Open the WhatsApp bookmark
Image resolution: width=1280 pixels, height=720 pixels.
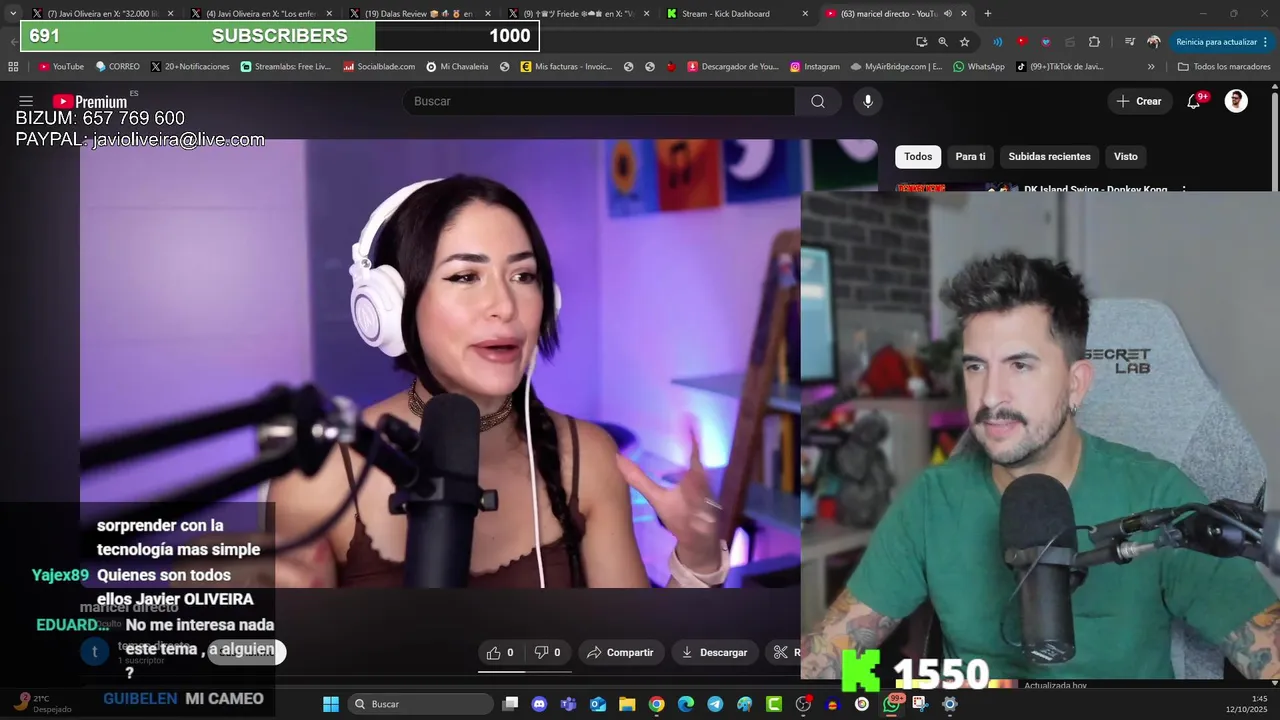pyautogui.click(x=979, y=67)
